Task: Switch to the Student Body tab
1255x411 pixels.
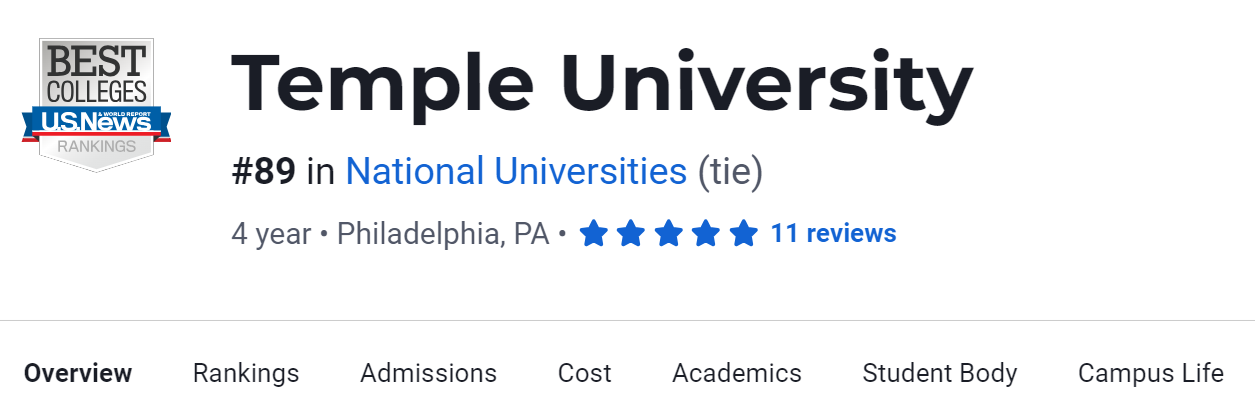Action: pos(940,374)
